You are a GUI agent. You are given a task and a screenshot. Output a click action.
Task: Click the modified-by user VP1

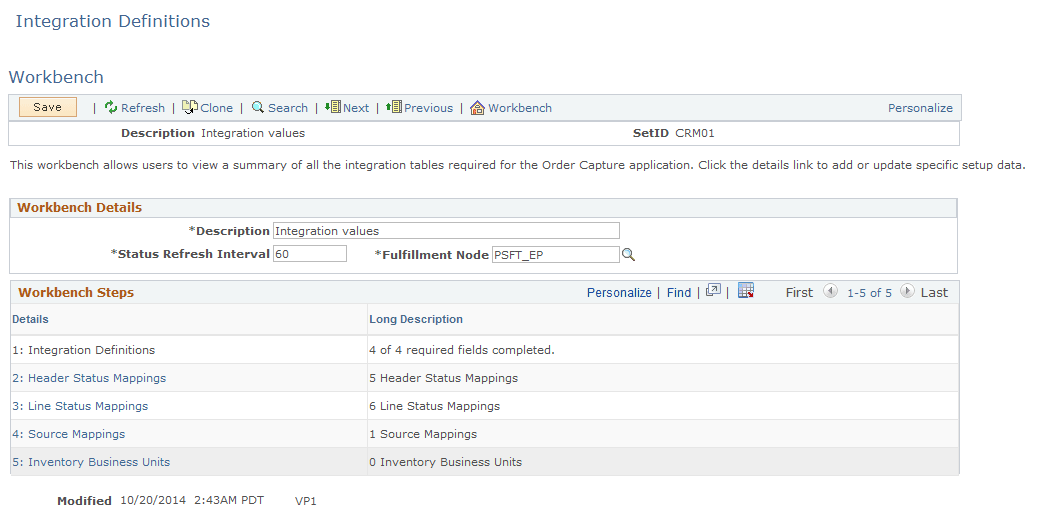[305, 501]
